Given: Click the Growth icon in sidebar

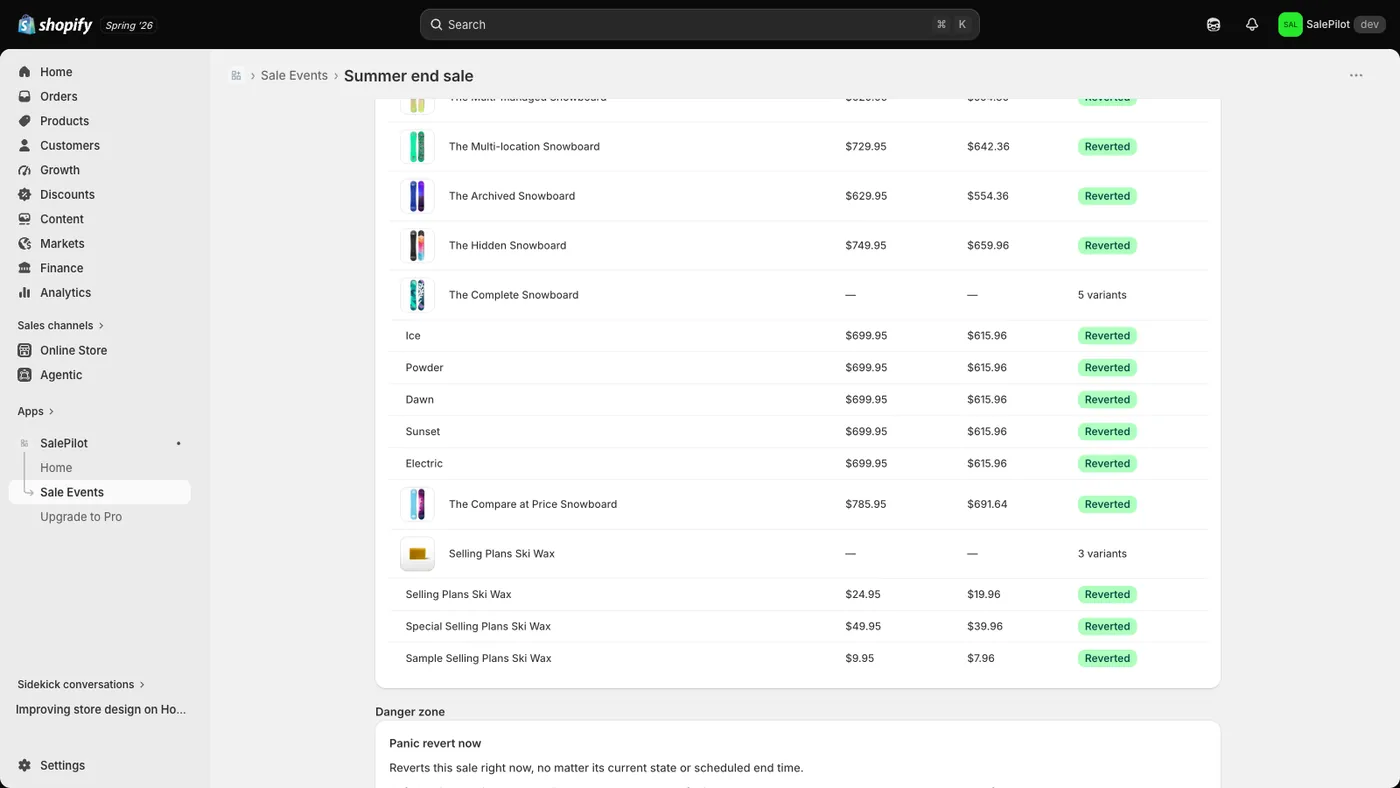Looking at the screenshot, I should (x=25, y=170).
